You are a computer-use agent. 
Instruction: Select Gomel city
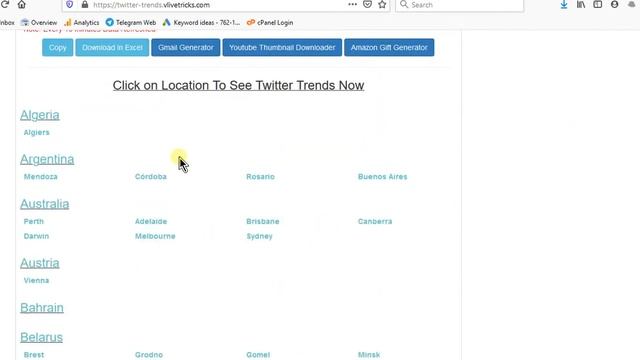(258, 355)
